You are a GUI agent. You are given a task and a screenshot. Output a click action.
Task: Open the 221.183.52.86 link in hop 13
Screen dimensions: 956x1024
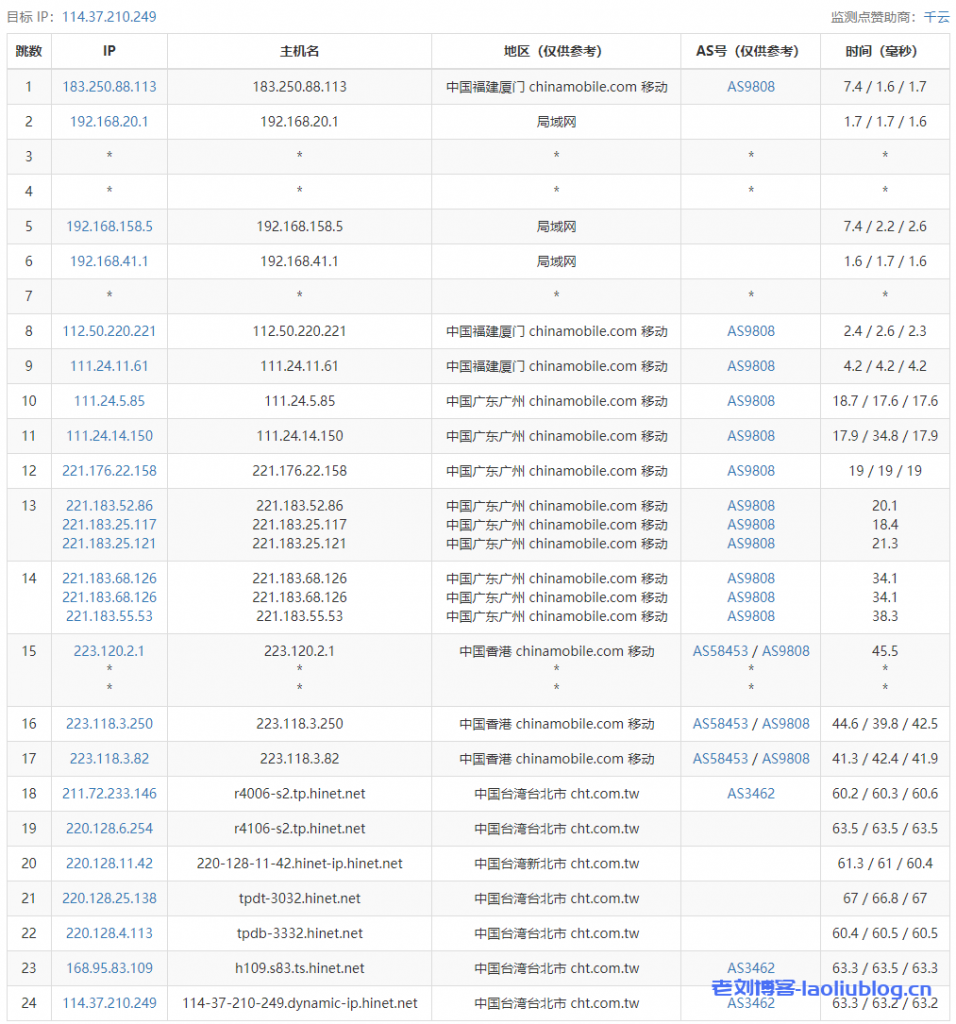[109, 506]
